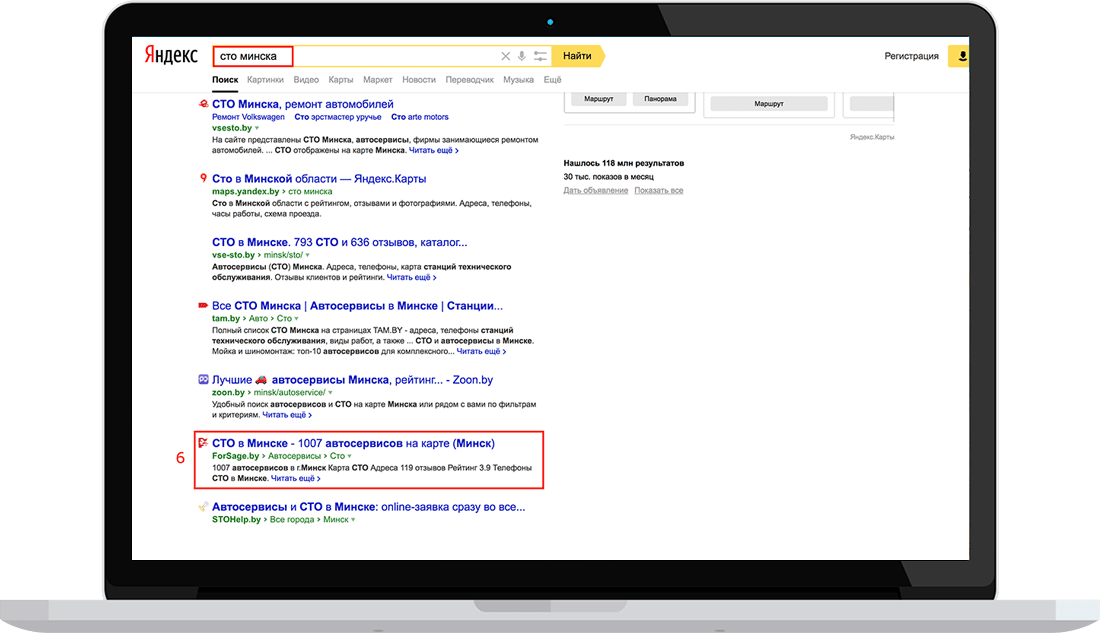Click 'Читать ещё' in the vsesto.by snippet
This screenshot has width=1100, height=633.
click(x=434, y=150)
